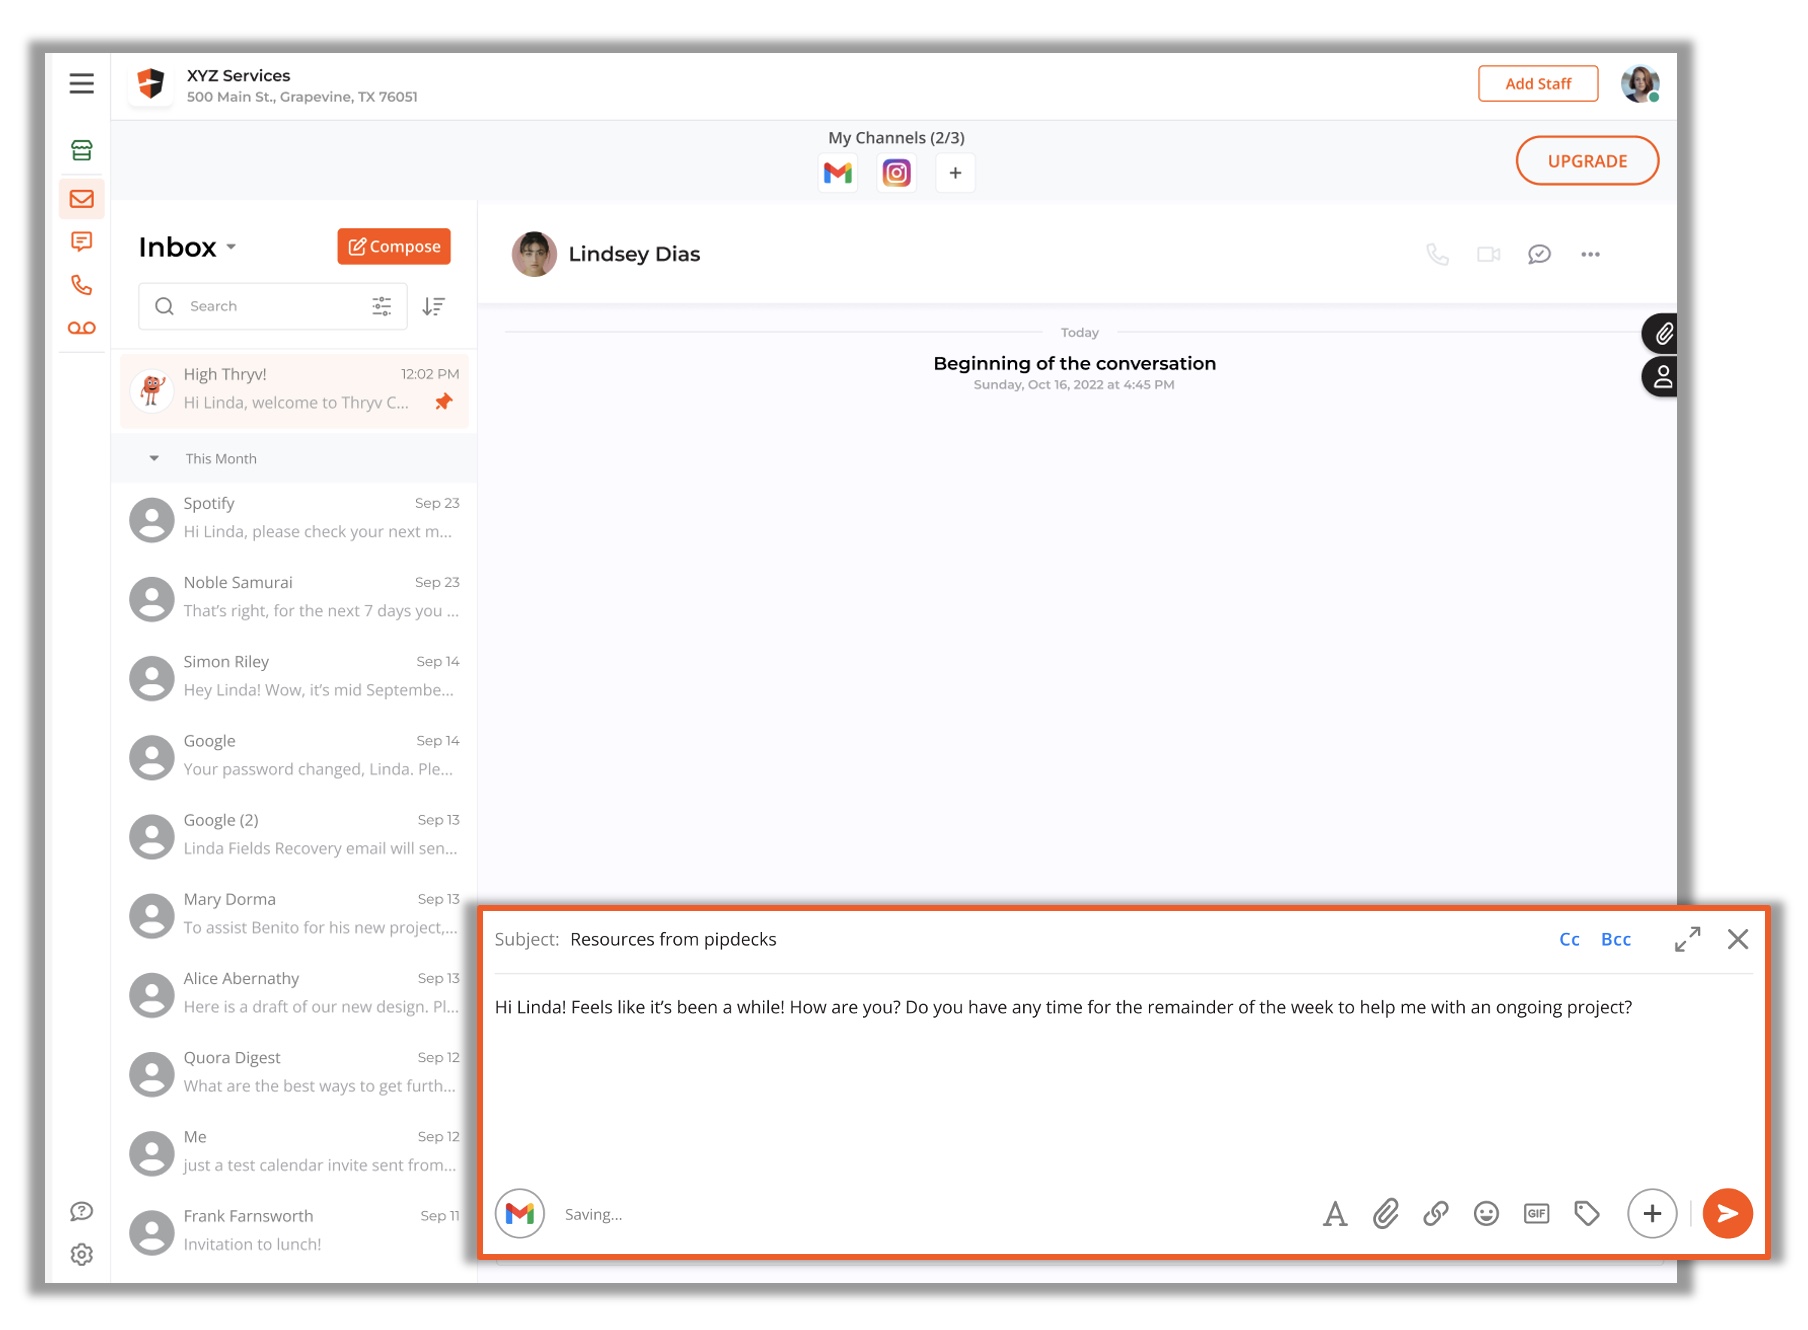1808x1330 pixels.
Task: Open the team chat icon in sidebar
Action: [x=82, y=241]
